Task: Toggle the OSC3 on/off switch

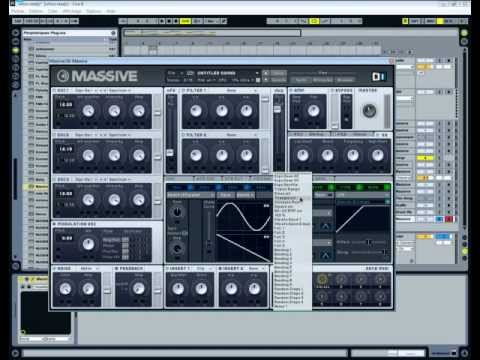Action: (x=55, y=180)
